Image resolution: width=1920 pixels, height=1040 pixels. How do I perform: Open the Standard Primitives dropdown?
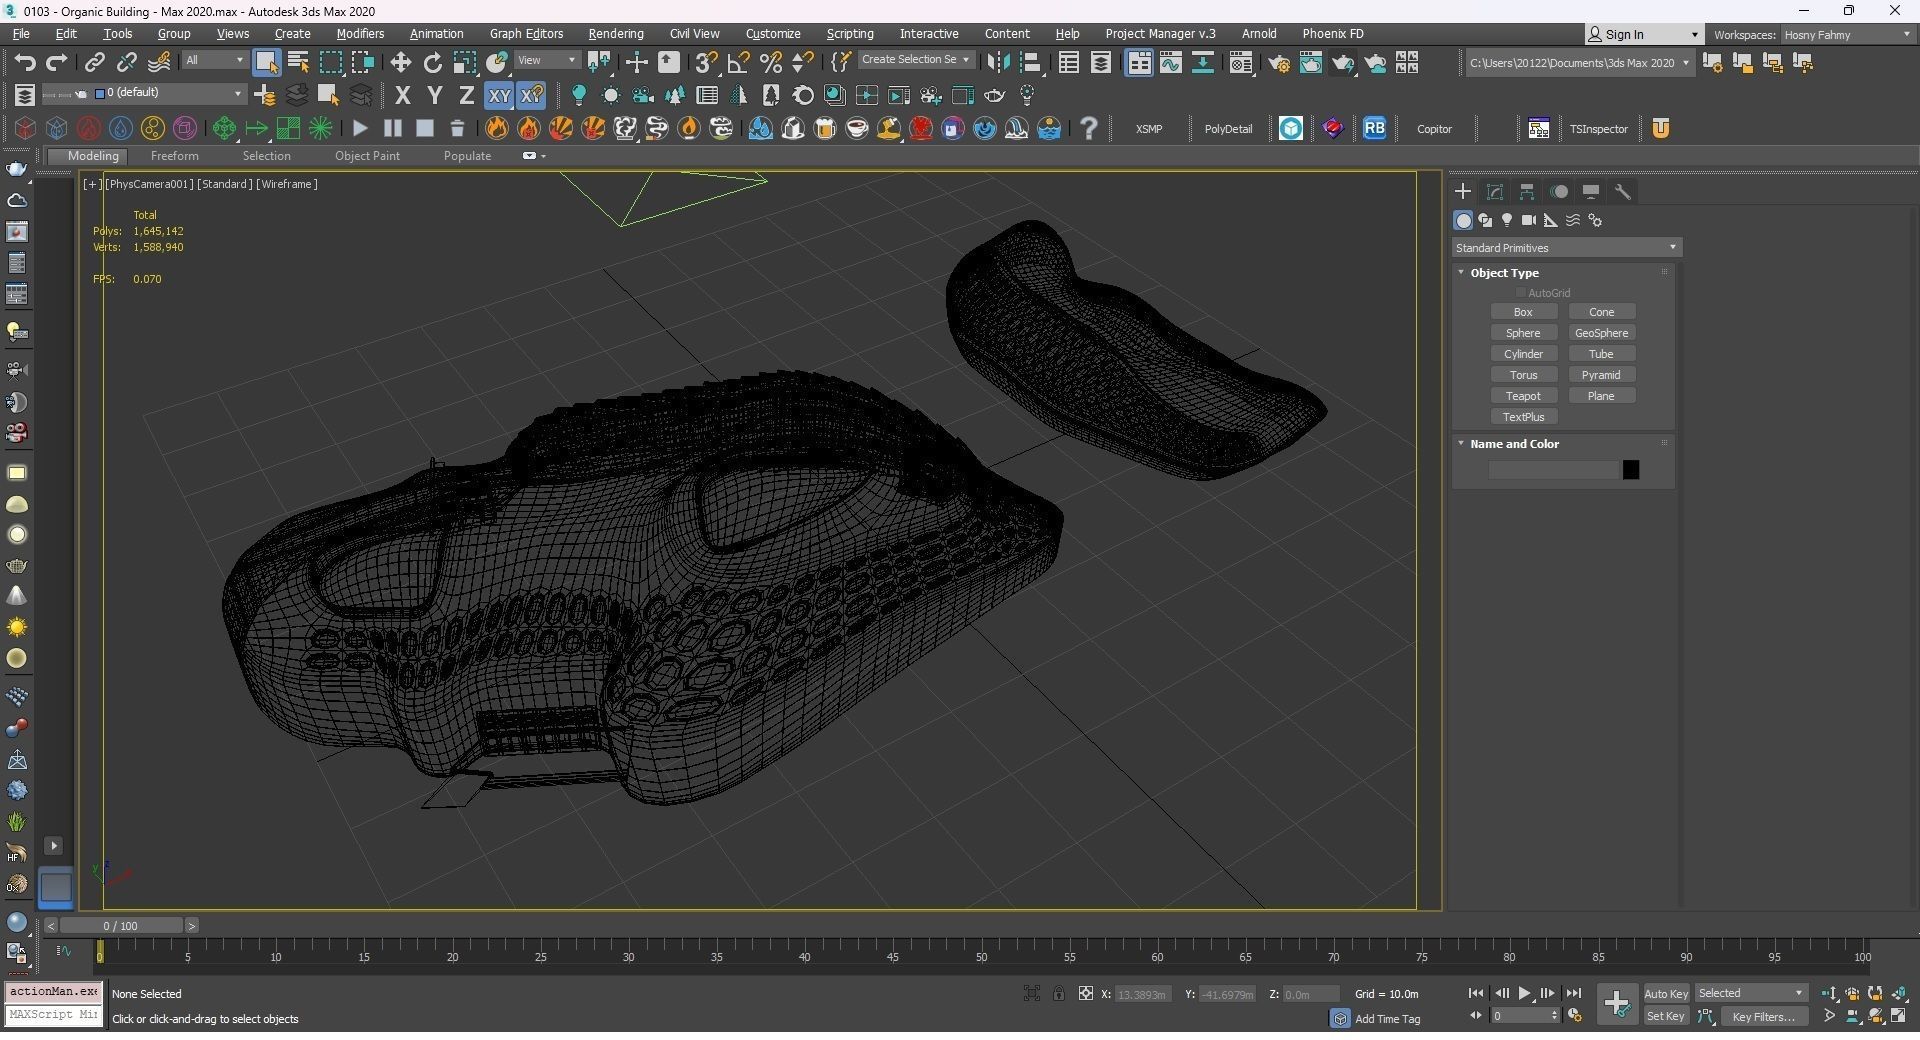pos(1566,248)
